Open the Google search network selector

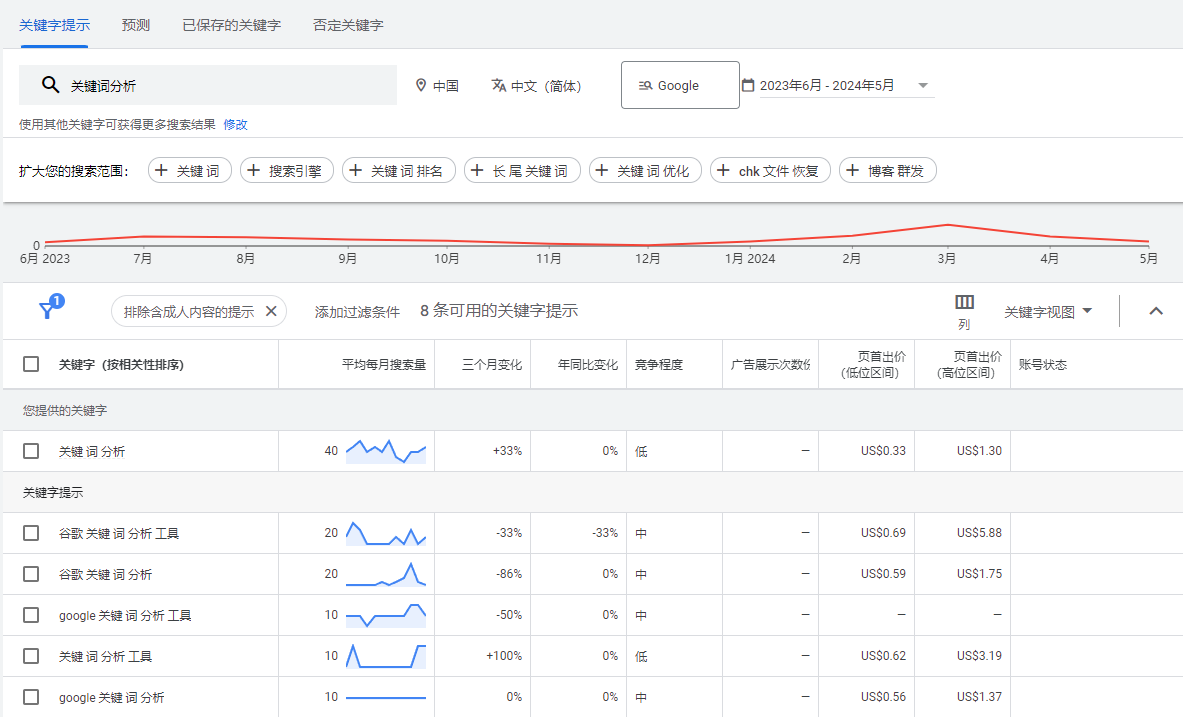click(680, 85)
